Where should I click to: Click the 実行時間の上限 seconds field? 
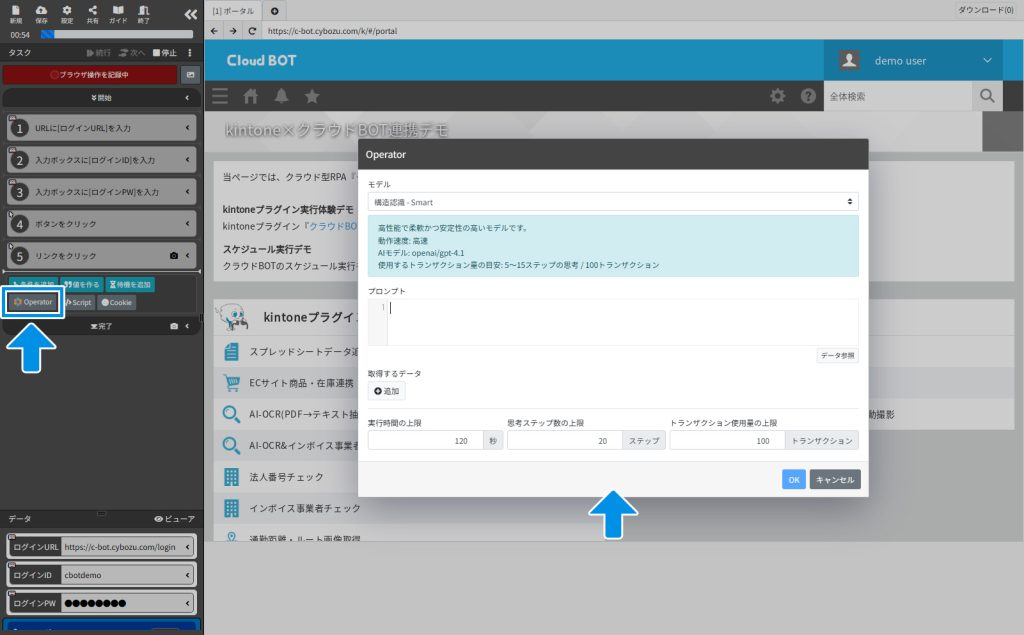coord(425,441)
